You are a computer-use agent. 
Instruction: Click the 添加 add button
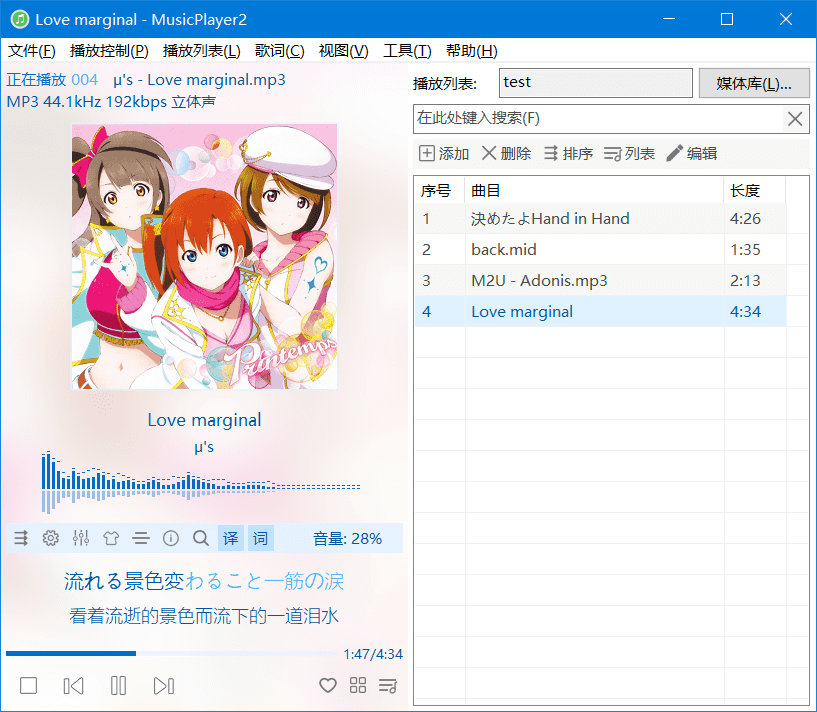pos(444,153)
